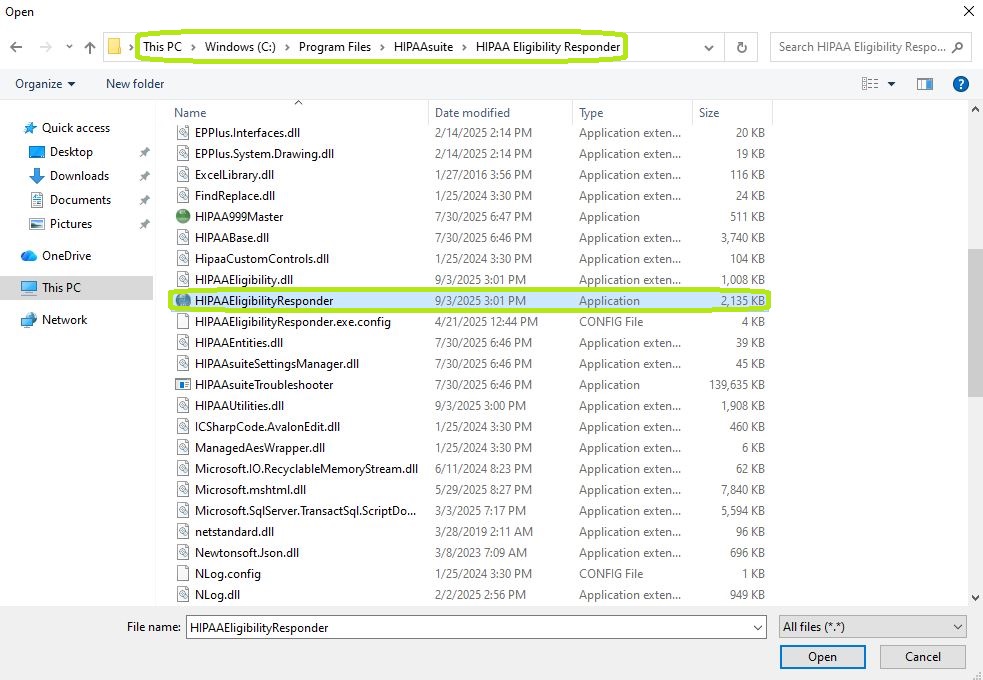Select This PC in the address breadcrumb
This screenshot has width=983, height=680.
pos(162,47)
